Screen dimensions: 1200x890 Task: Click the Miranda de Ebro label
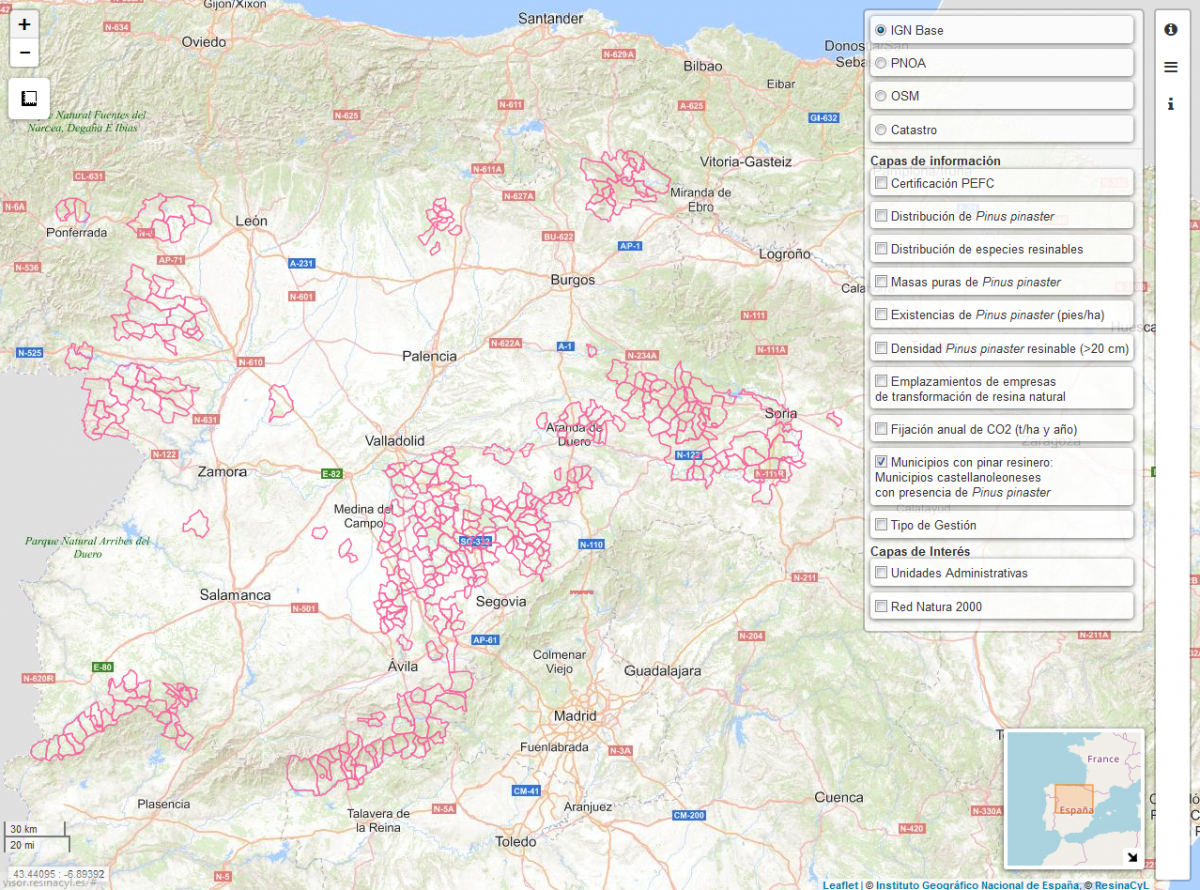[702, 199]
